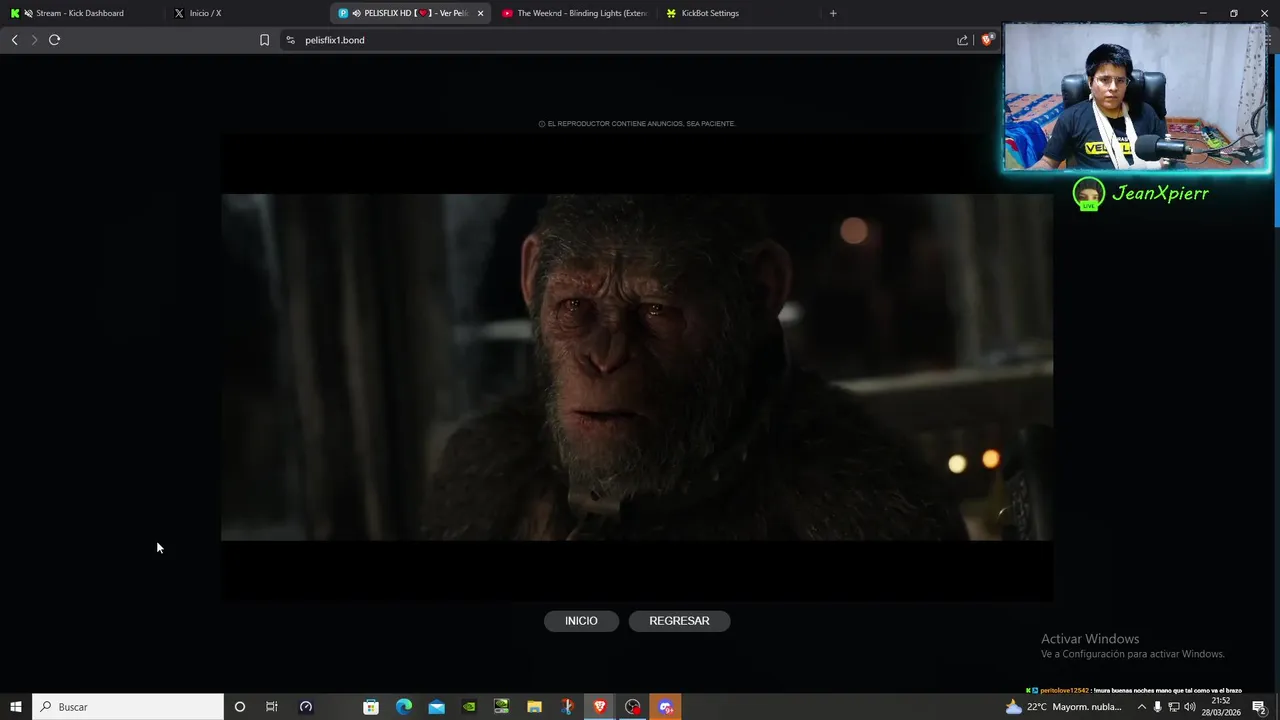Open Task View on the taskbar
Image resolution: width=1280 pixels, height=720 pixels.
[271, 707]
